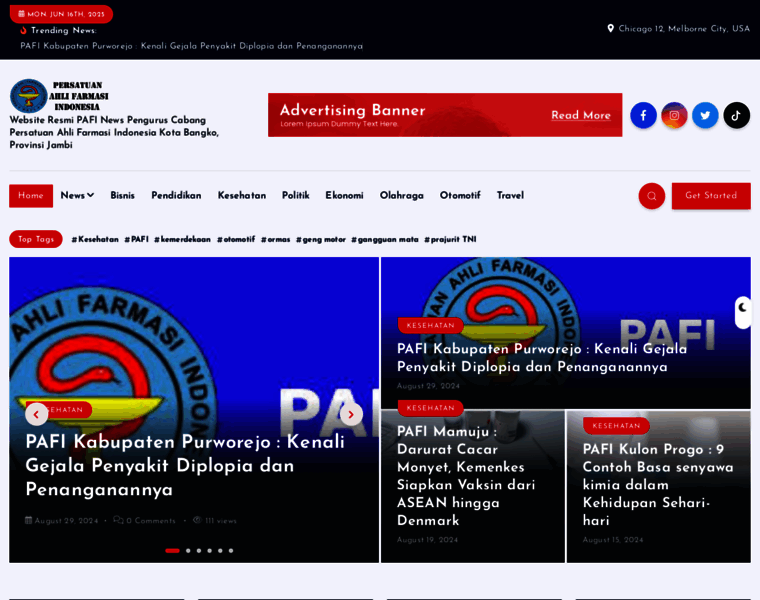Viewport: 760px width, 600px height.
Task: Click Read More on advertising banner
Action: tap(581, 115)
